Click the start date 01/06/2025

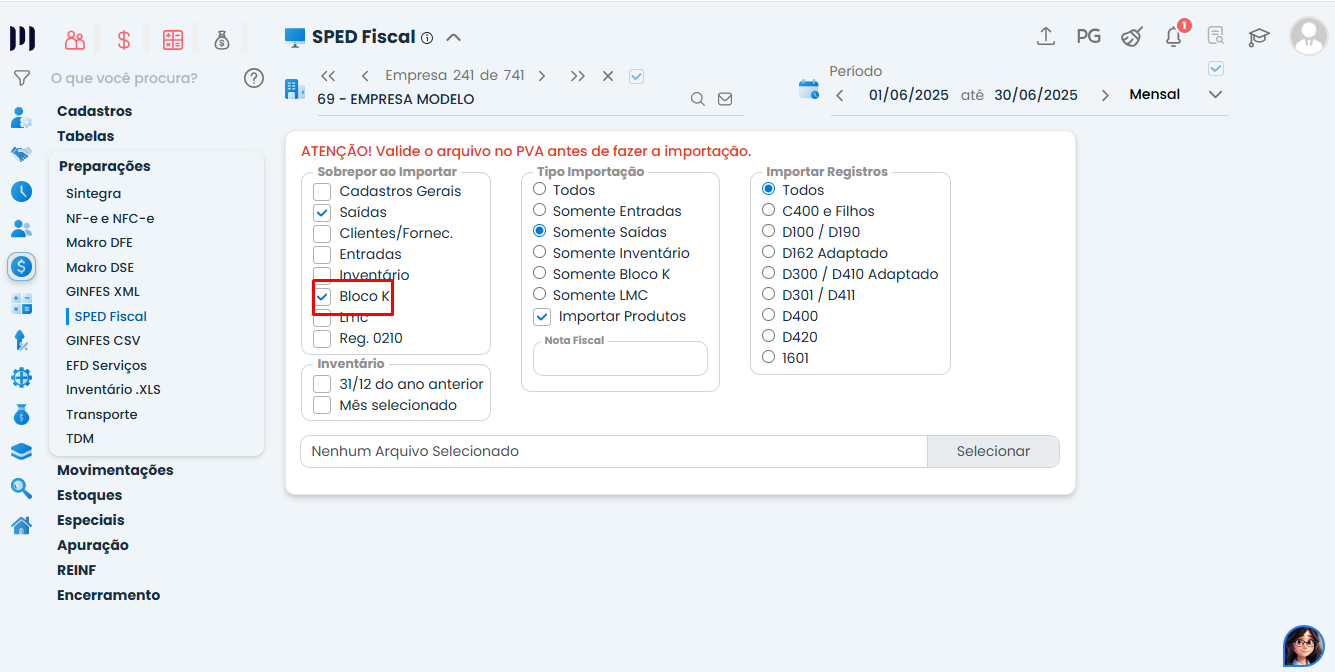click(x=908, y=95)
